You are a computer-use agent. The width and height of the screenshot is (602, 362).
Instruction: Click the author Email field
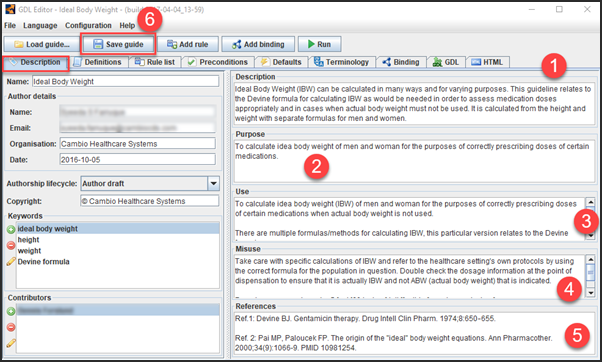pos(137,127)
